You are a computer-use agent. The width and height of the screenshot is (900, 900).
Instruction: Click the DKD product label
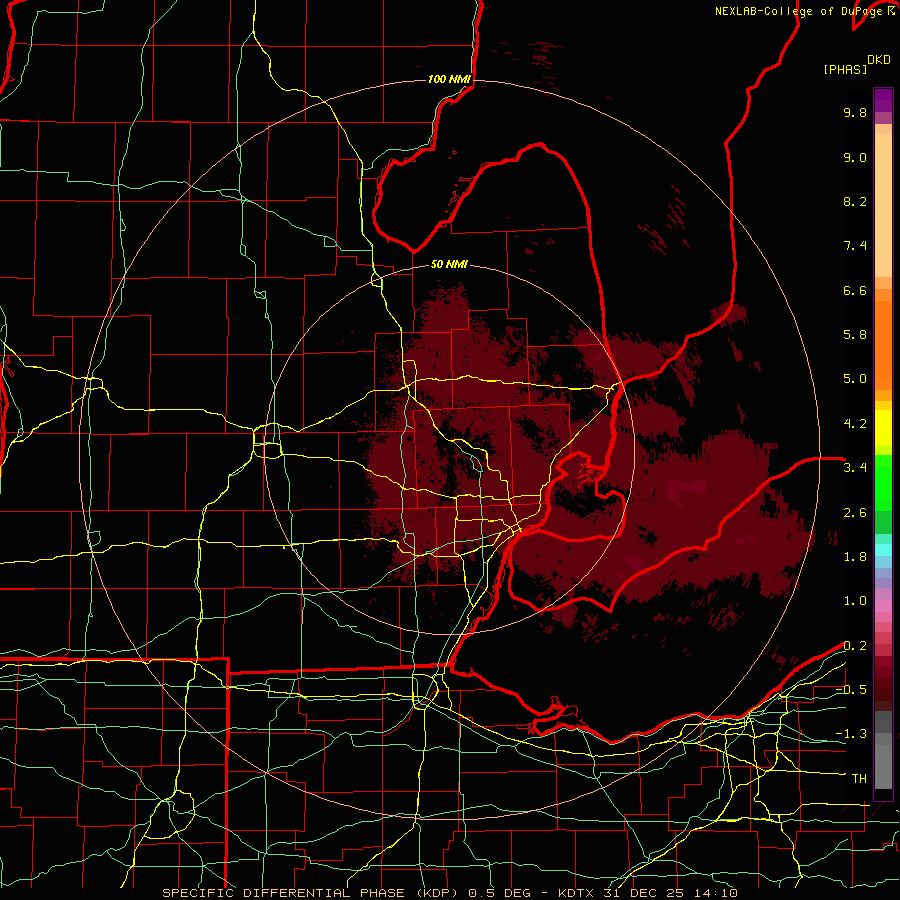click(879, 60)
